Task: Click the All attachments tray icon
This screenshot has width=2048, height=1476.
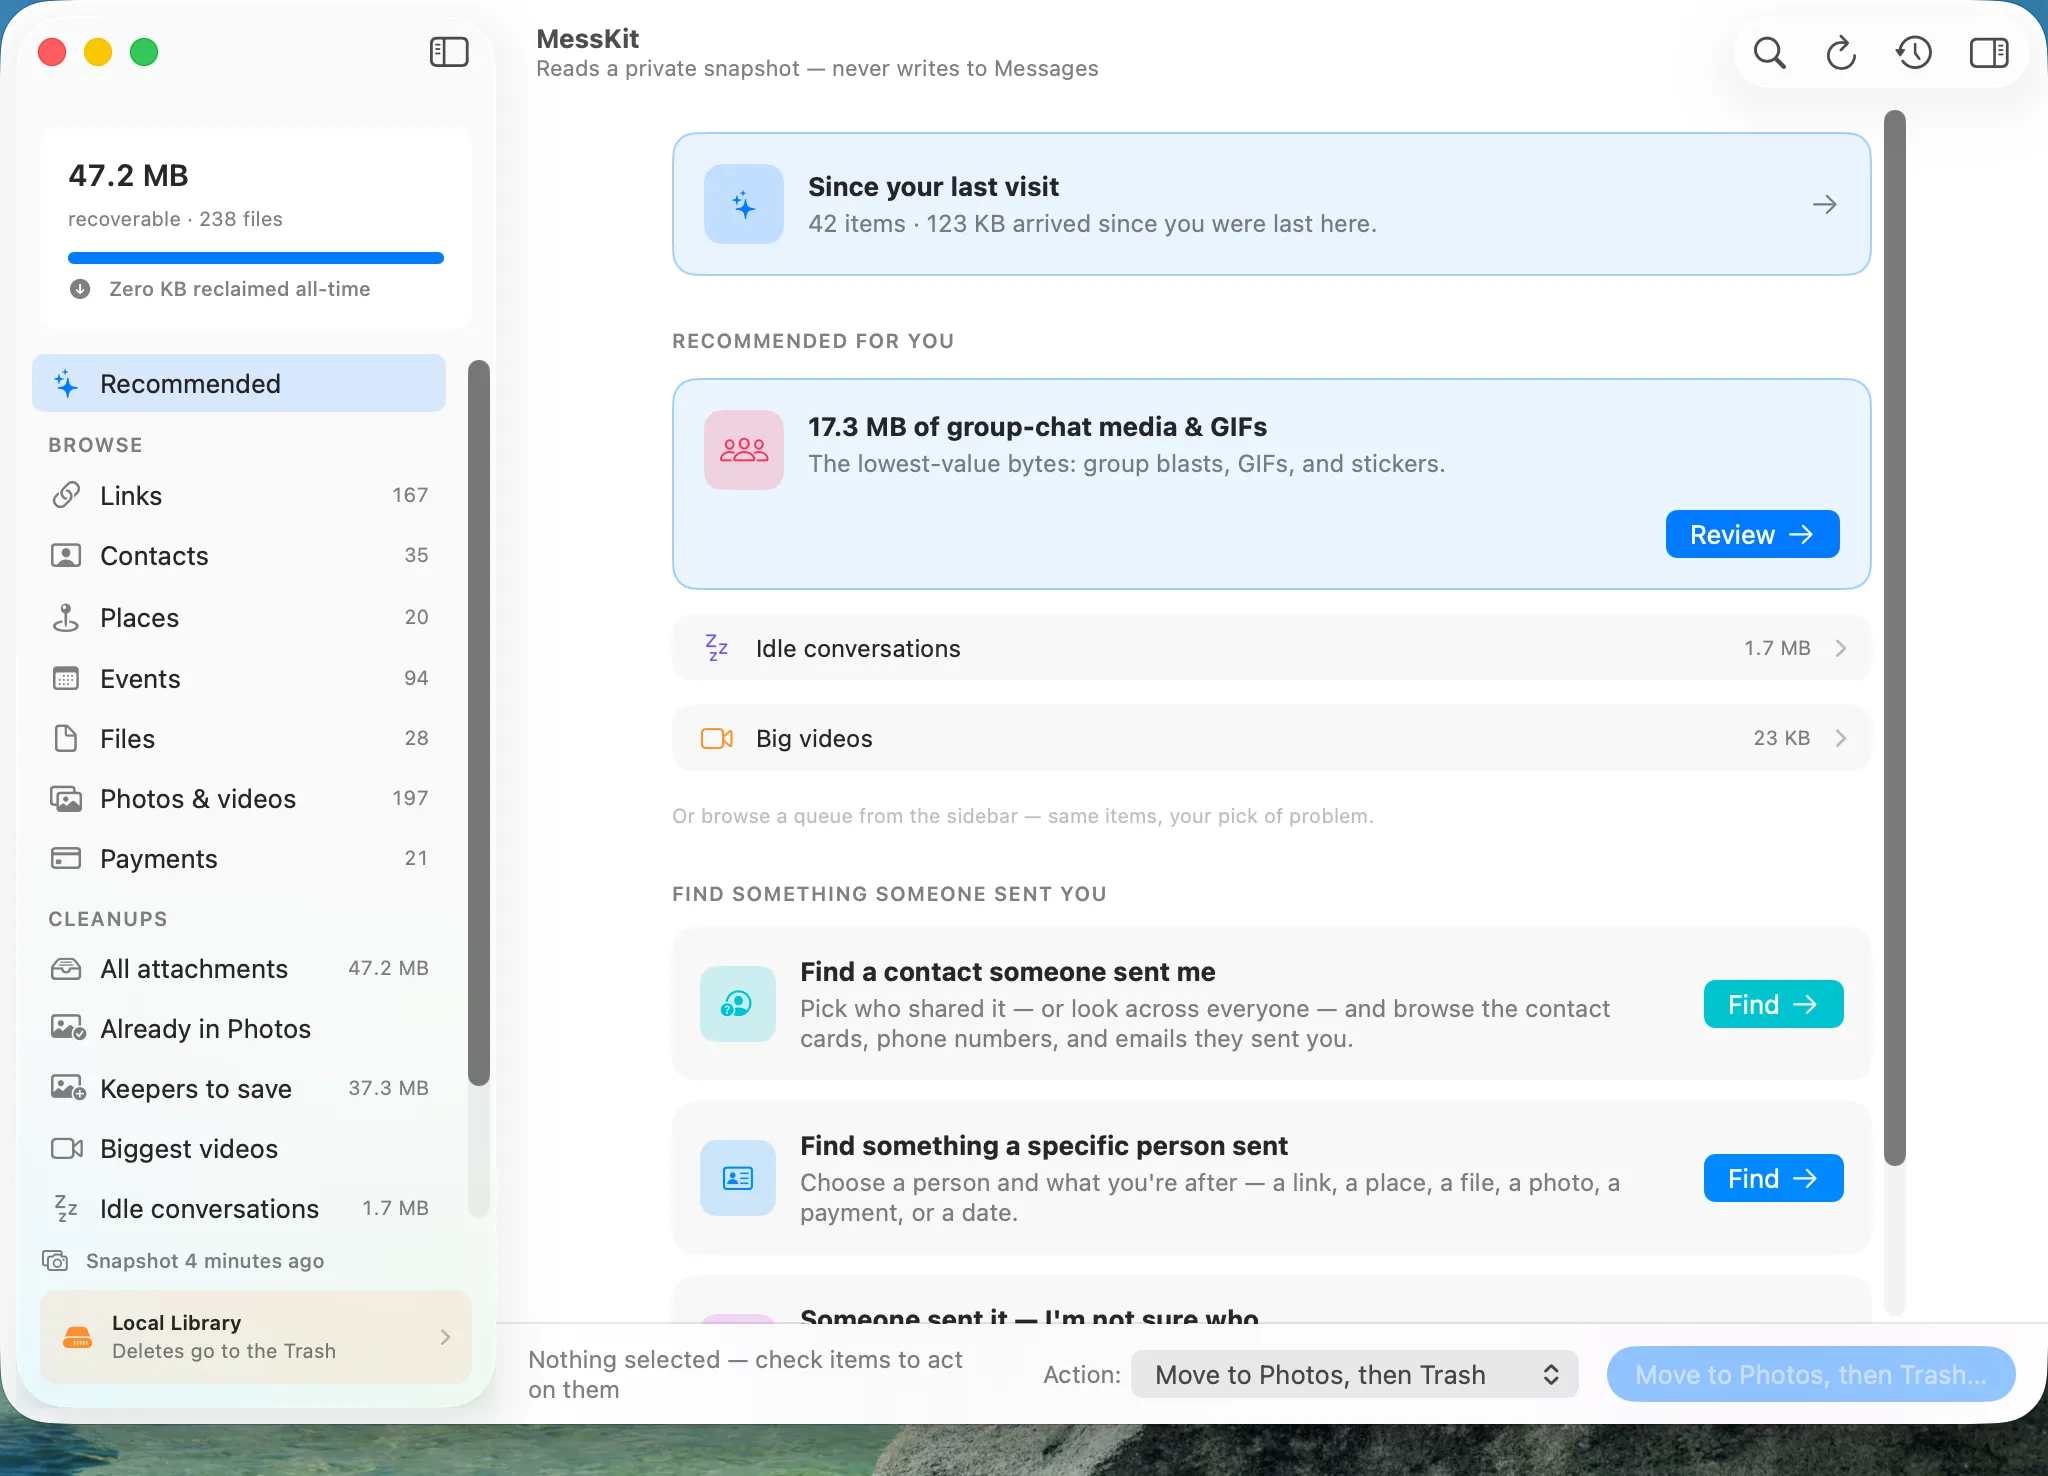Action: click(66, 968)
